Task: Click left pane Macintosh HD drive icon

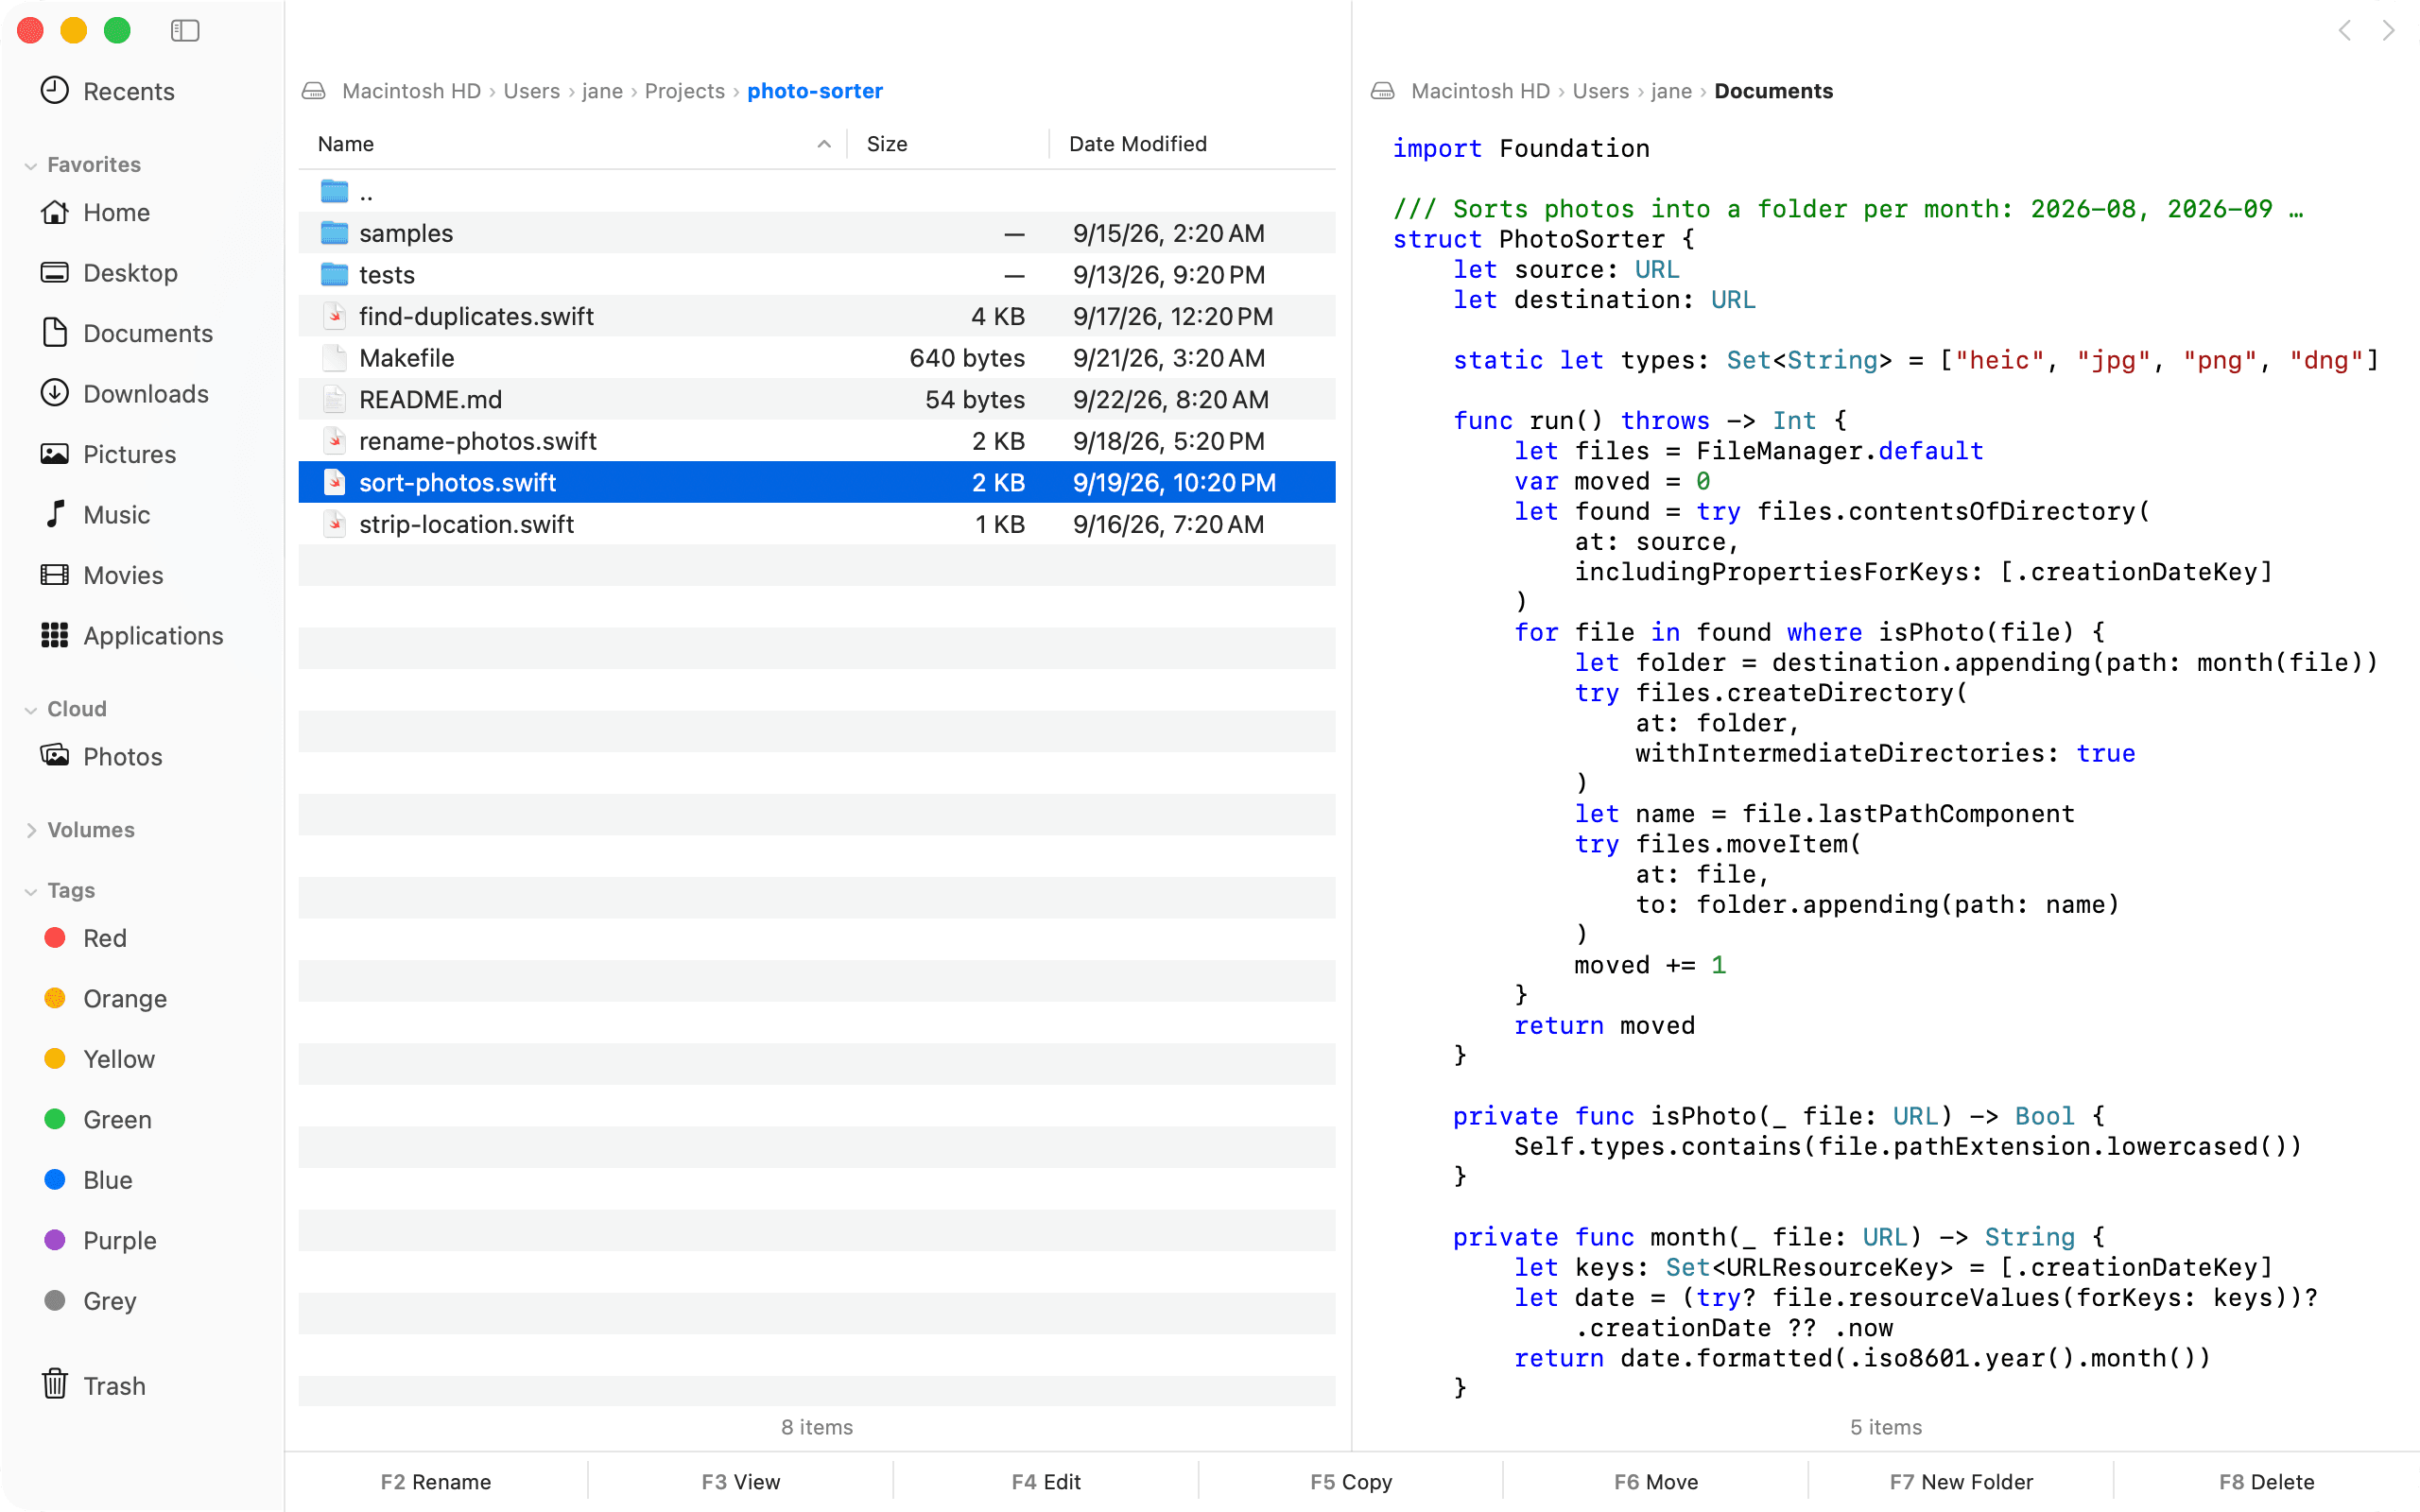Action: point(314,91)
